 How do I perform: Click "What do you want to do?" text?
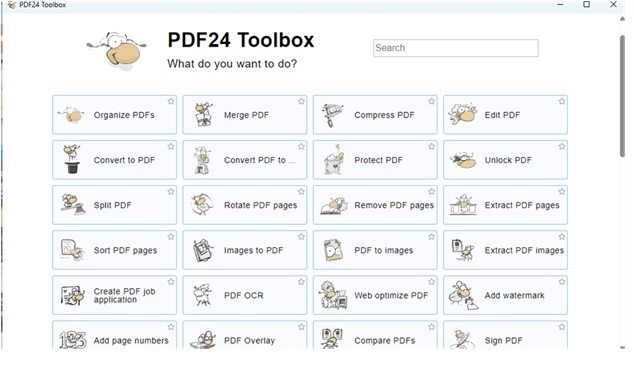point(232,64)
